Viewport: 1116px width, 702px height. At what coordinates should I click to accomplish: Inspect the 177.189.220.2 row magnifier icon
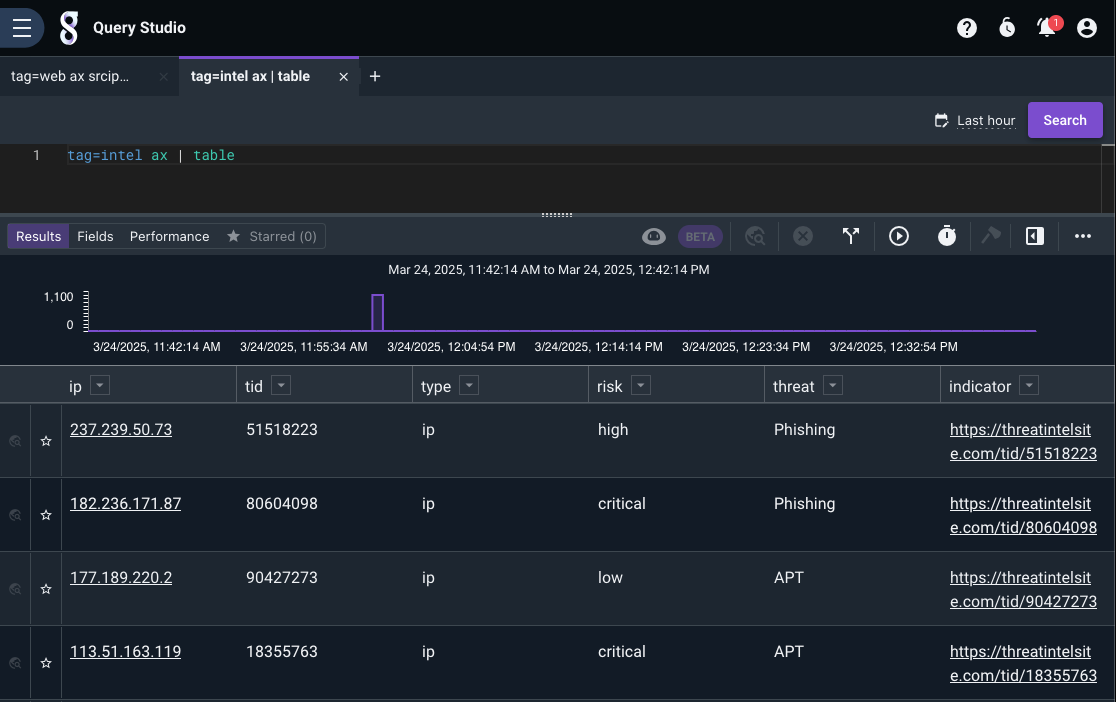coord(15,590)
